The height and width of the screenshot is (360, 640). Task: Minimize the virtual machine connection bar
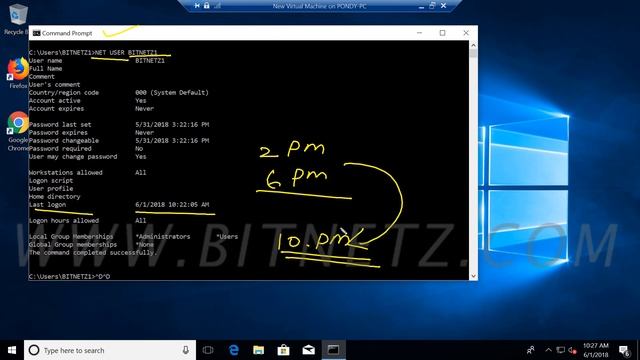(421, 6)
